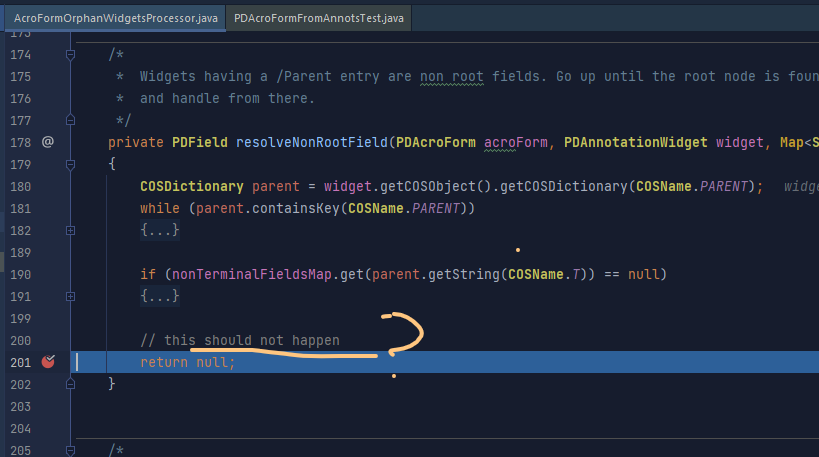Click PDAnnotationWidget parameter type

click(x=636, y=142)
